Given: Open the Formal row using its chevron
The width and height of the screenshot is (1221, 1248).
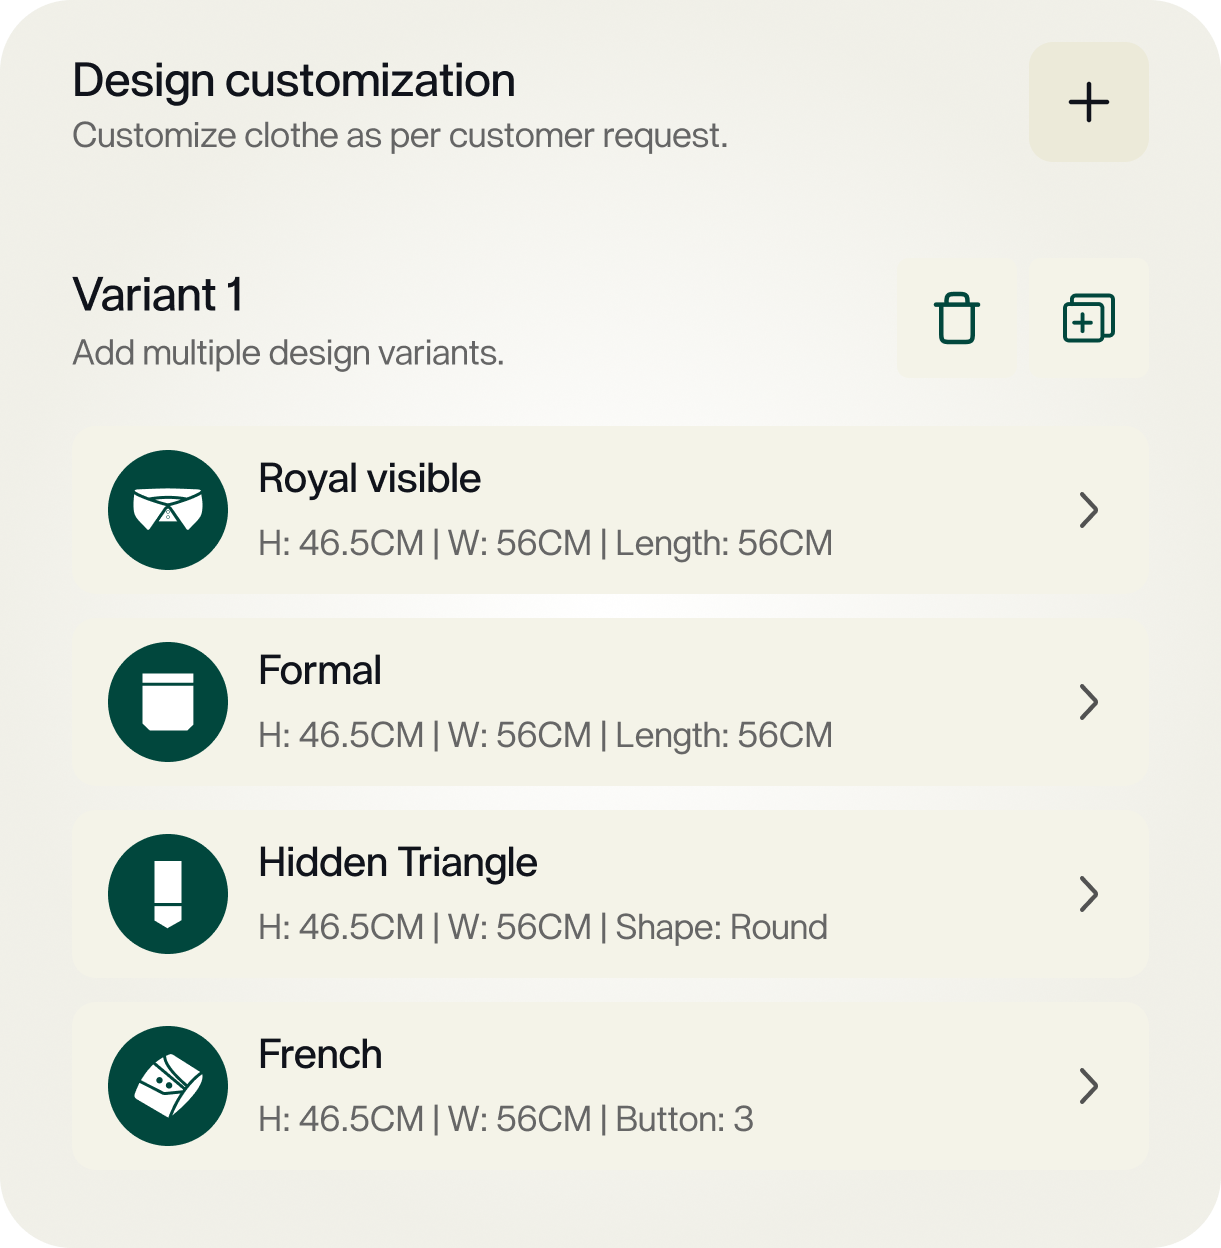Looking at the screenshot, I should coord(1089,702).
